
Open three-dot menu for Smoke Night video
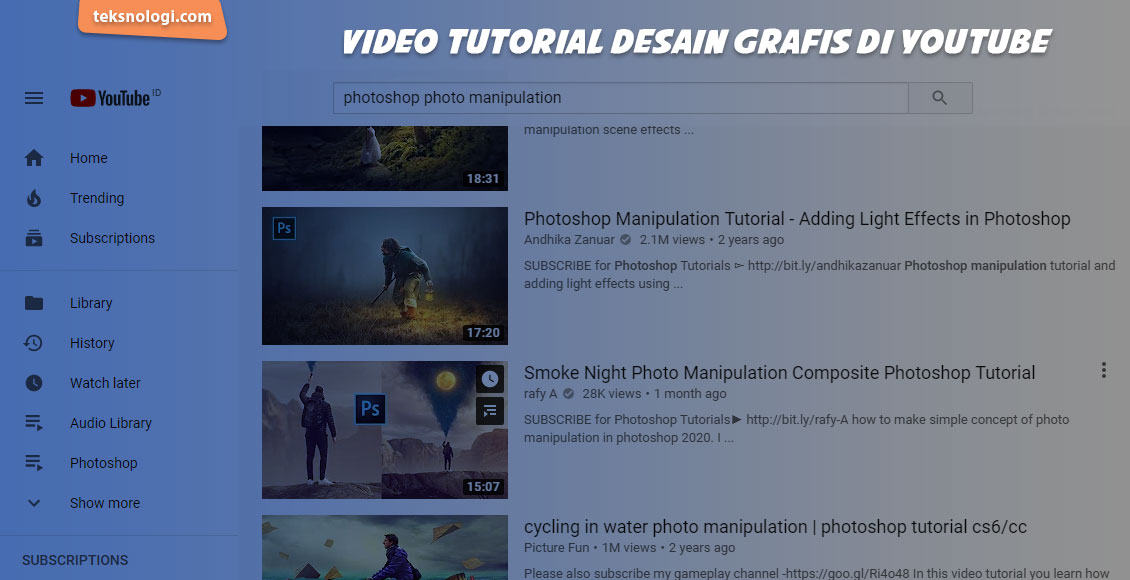click(1103, 371)
